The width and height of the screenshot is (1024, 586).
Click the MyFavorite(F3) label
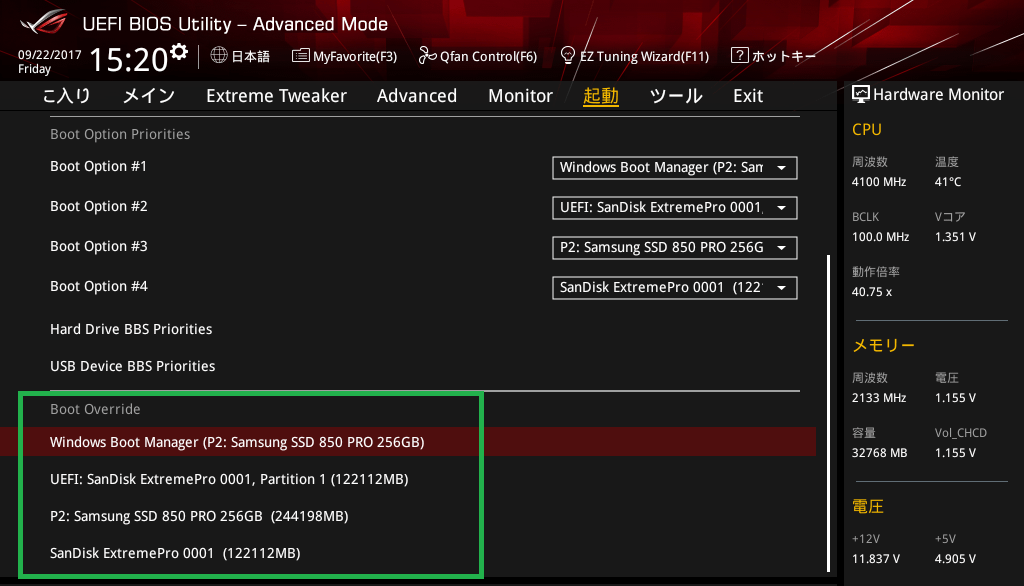[355, 56]
